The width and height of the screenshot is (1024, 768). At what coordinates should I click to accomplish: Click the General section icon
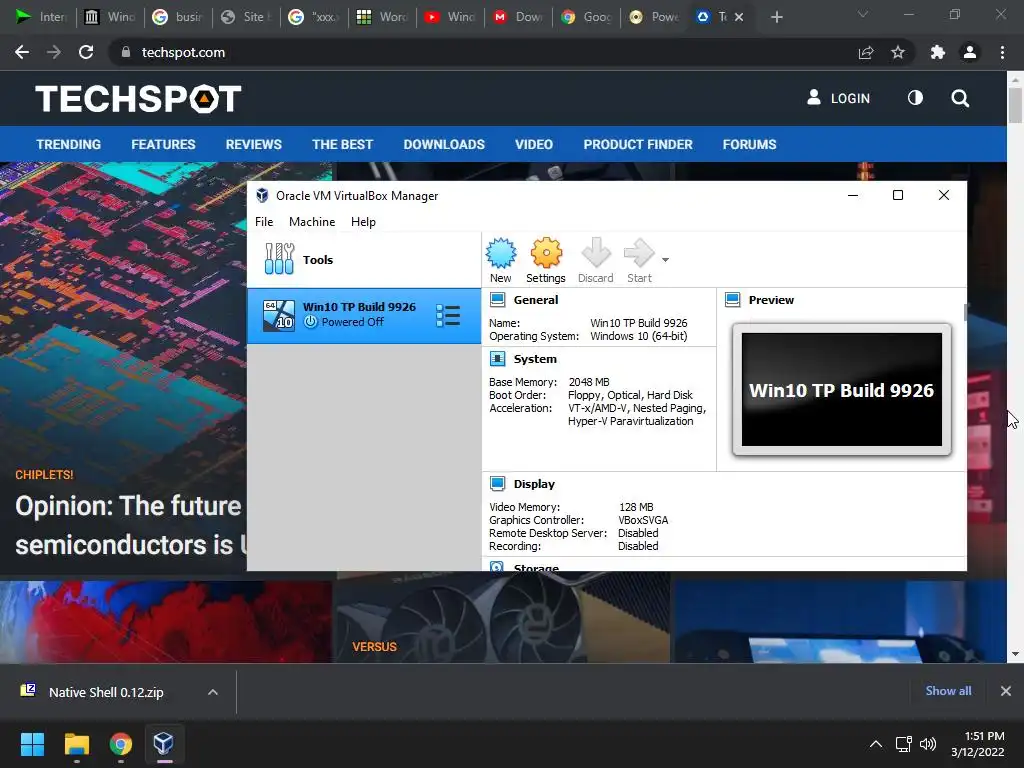tap(498, 300)
